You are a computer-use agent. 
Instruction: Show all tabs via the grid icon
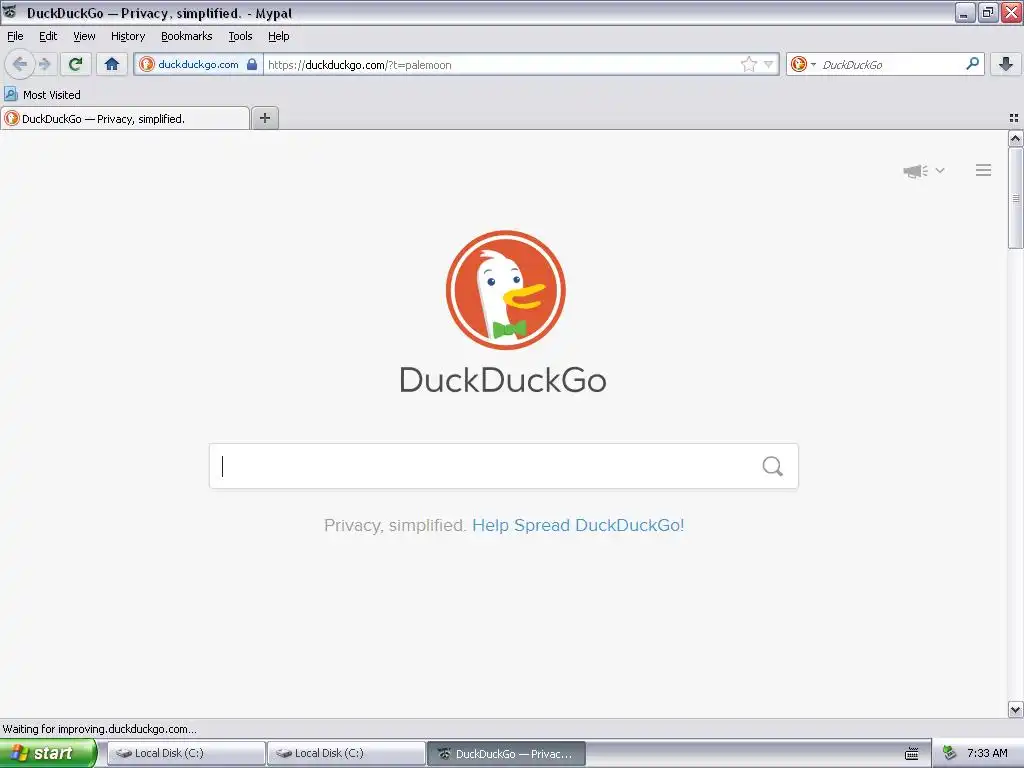pos(1014,118)
